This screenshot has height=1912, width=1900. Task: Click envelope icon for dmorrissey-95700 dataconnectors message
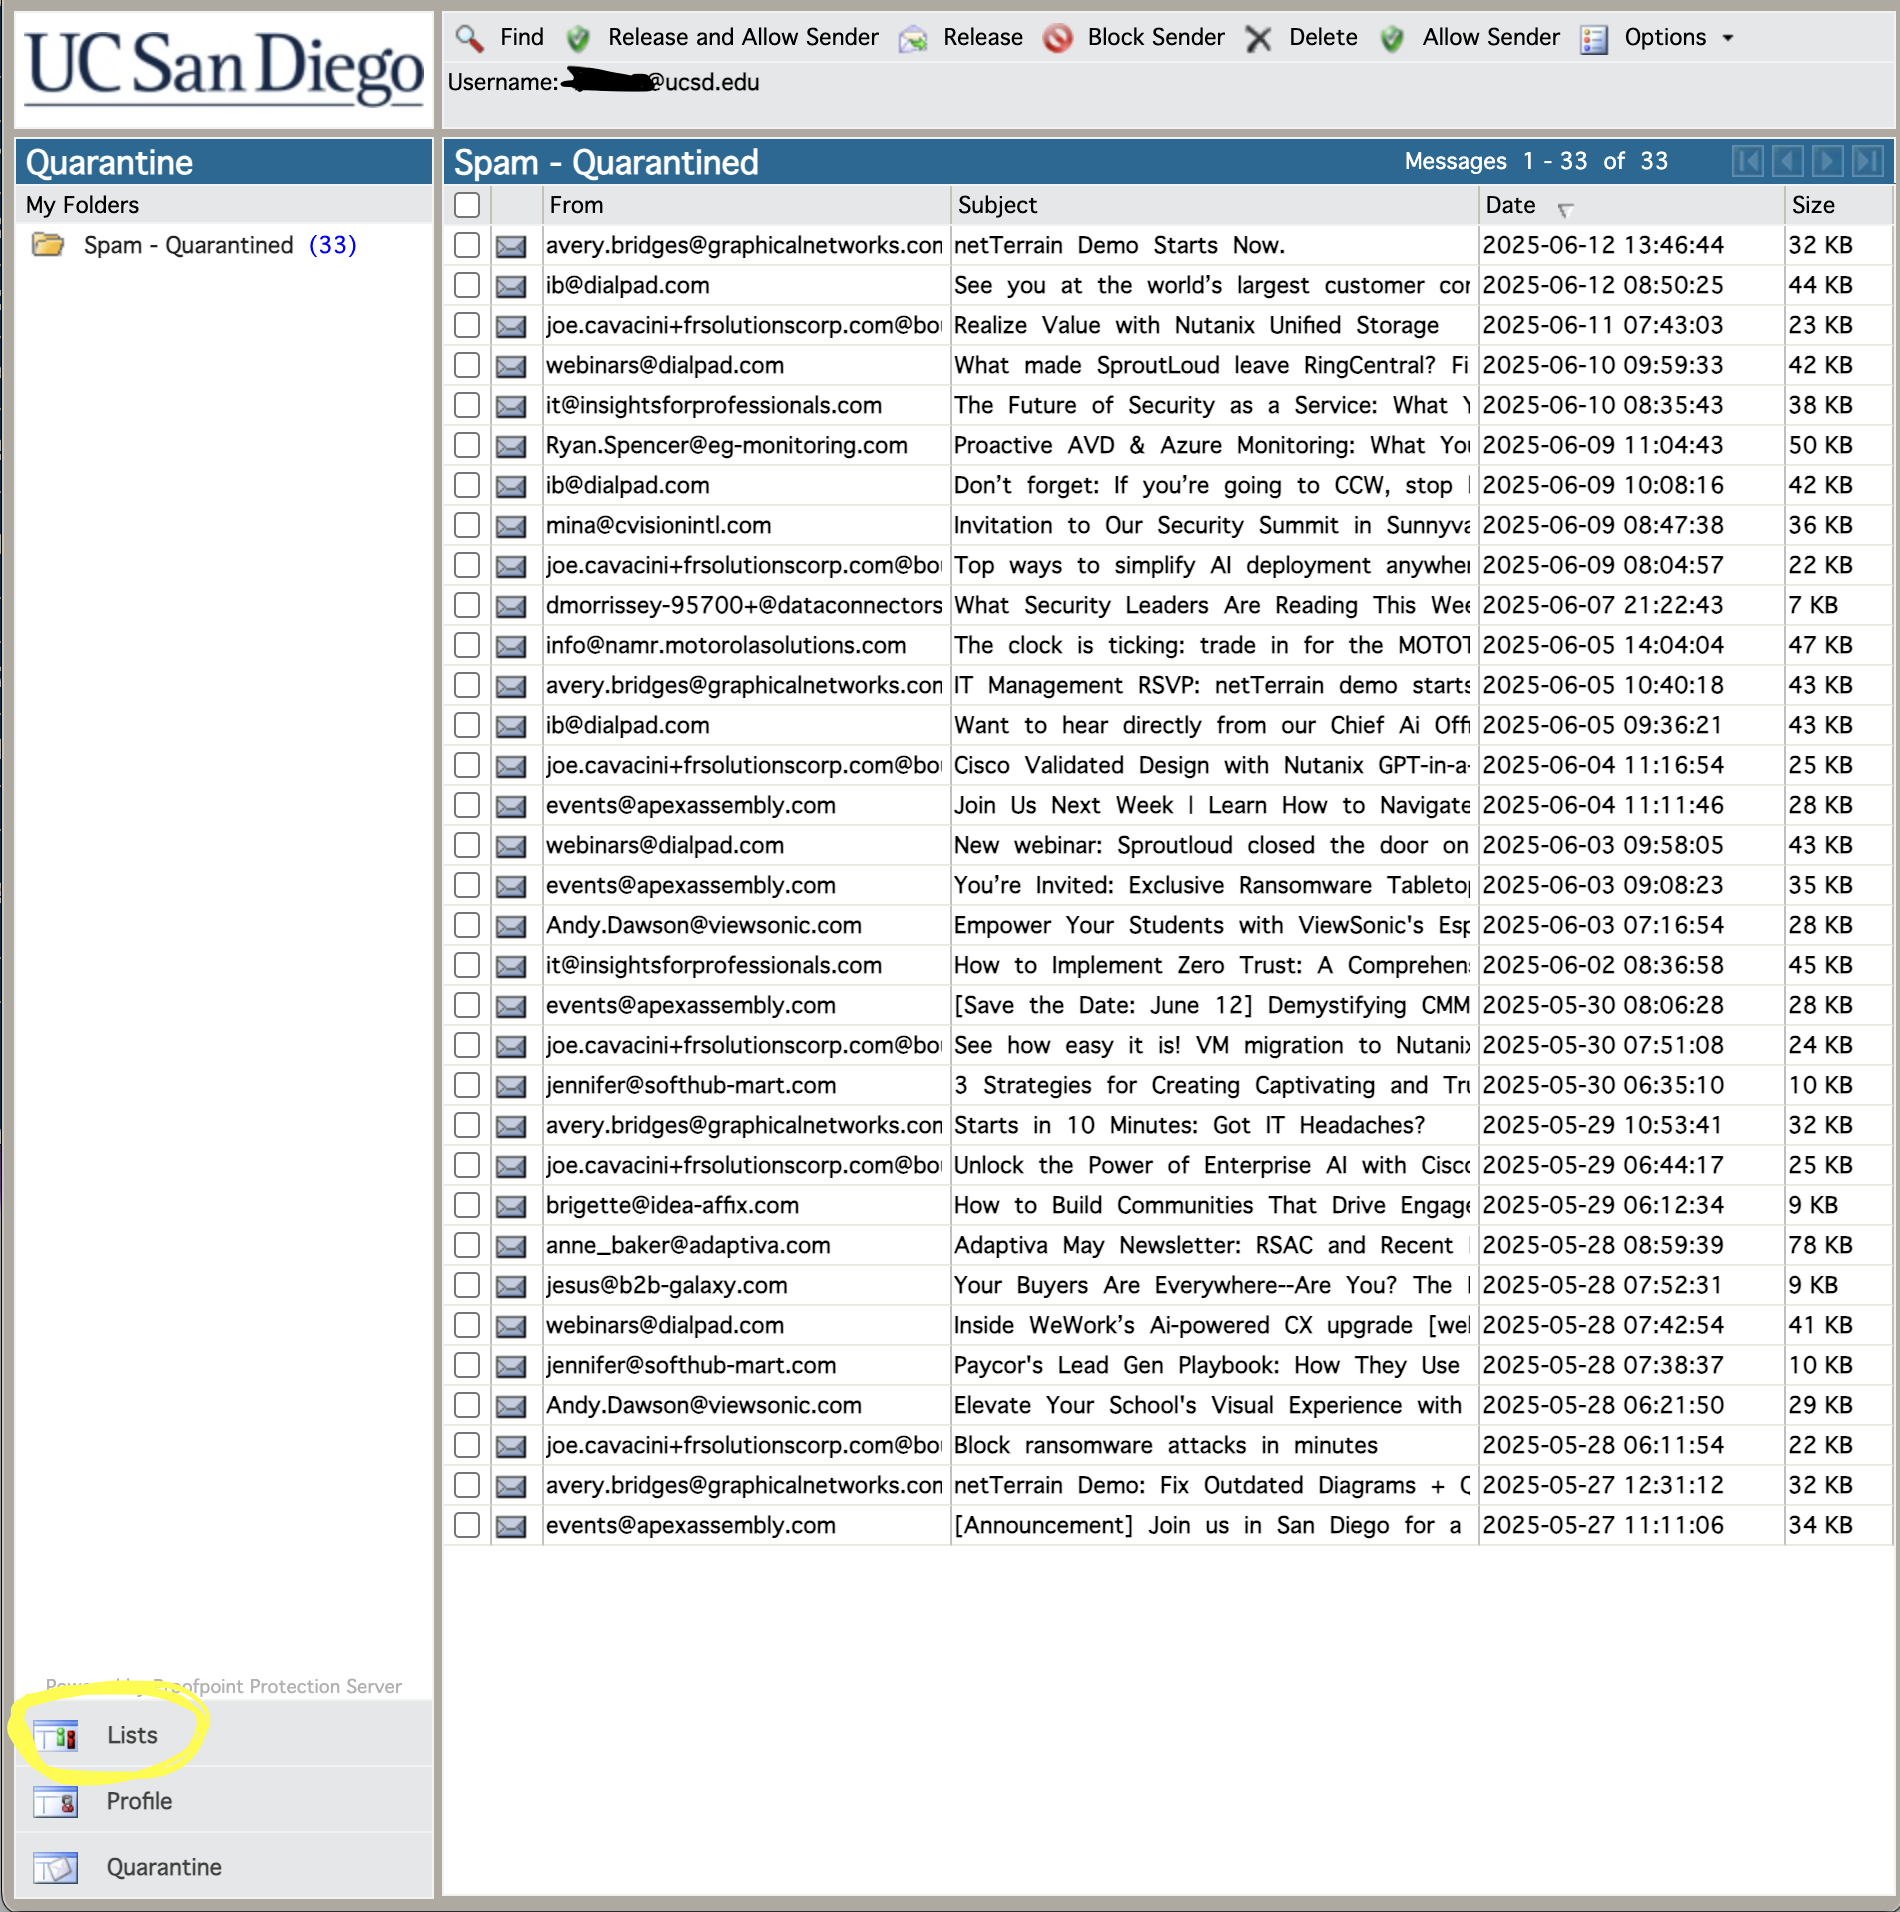coord(511,605)
